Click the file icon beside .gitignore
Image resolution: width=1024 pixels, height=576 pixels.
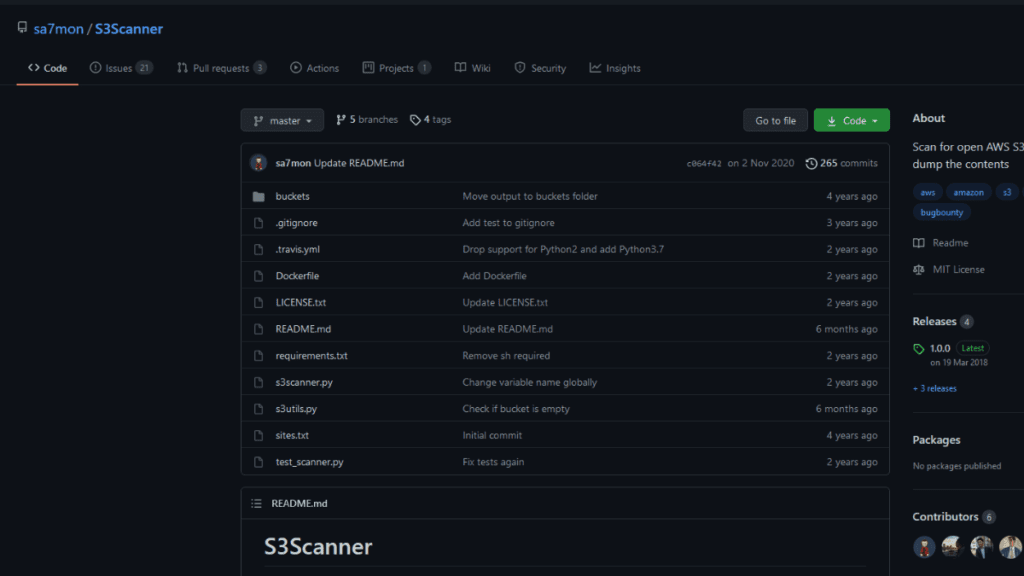(259, 223)
